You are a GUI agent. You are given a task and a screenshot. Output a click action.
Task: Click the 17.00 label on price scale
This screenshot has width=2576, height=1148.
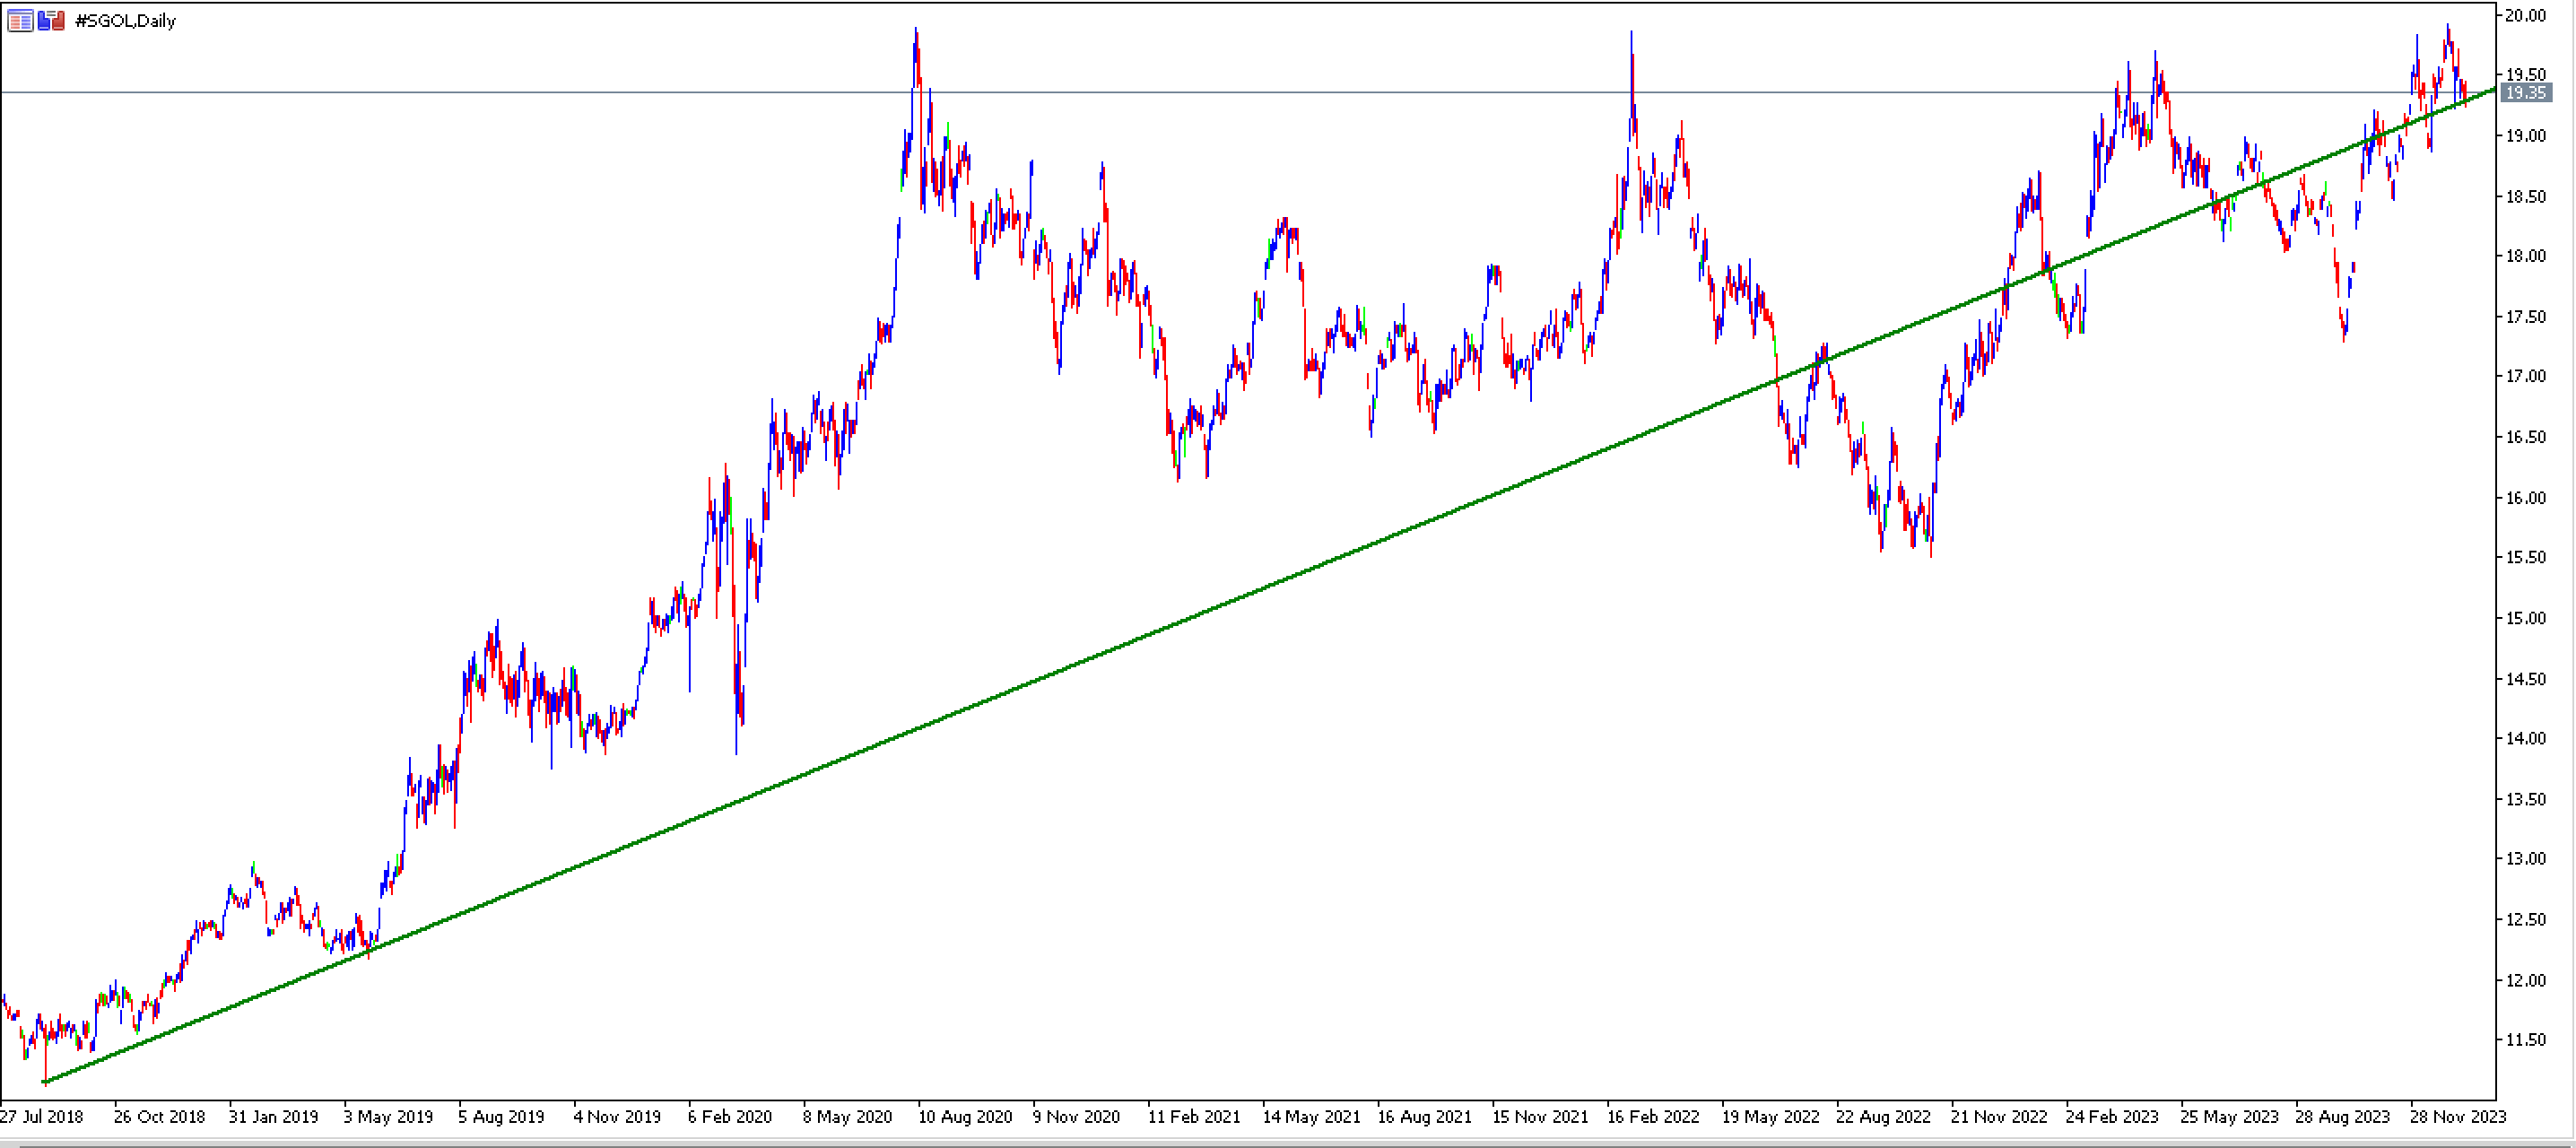click(2525, 377)
